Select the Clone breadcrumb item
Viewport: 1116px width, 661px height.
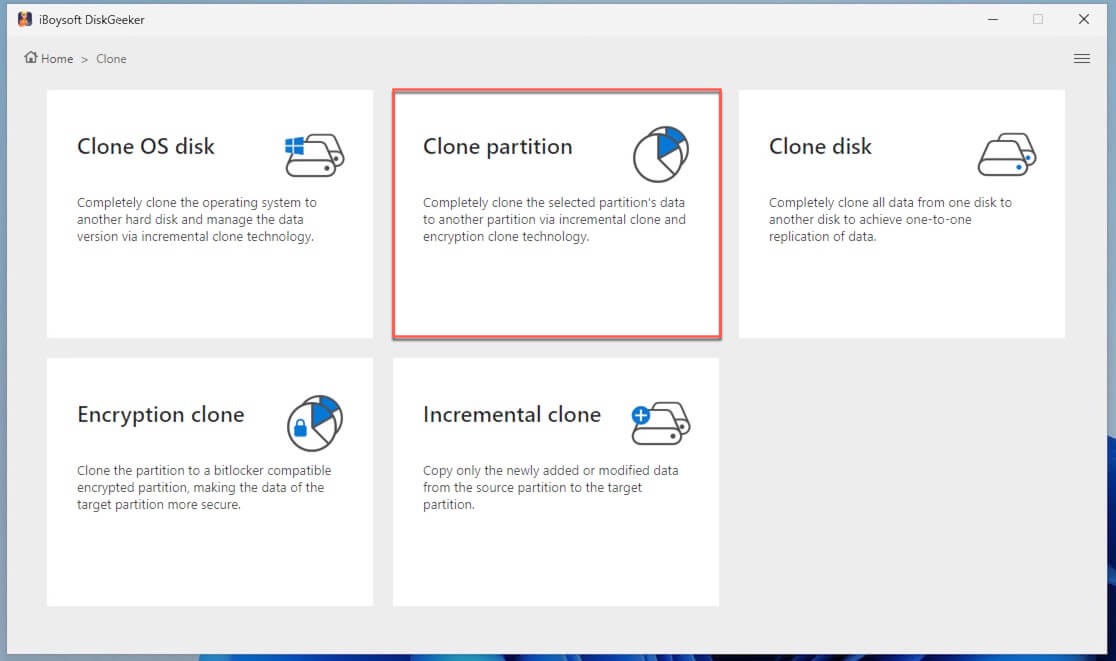tap(111, 58)
